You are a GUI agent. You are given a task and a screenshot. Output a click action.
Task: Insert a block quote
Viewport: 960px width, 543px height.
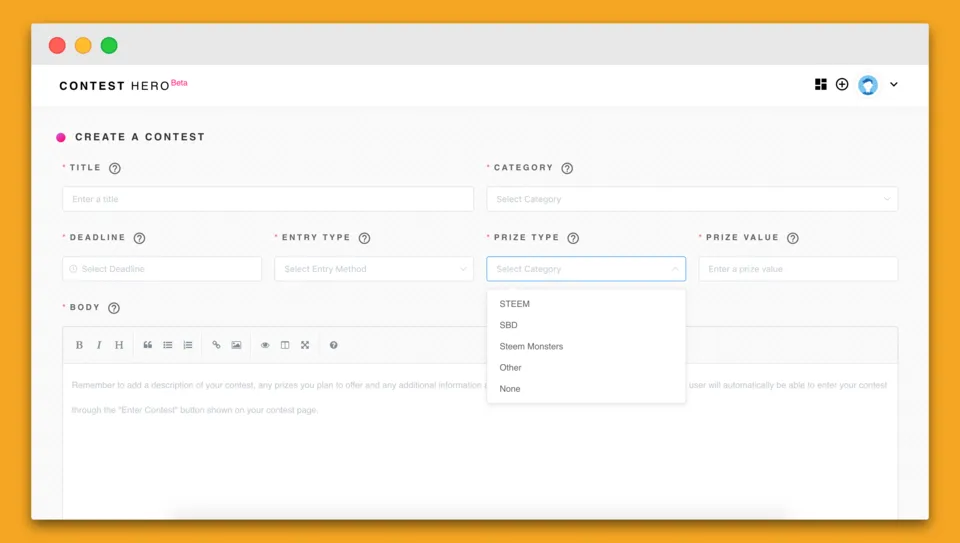(148, 345)
